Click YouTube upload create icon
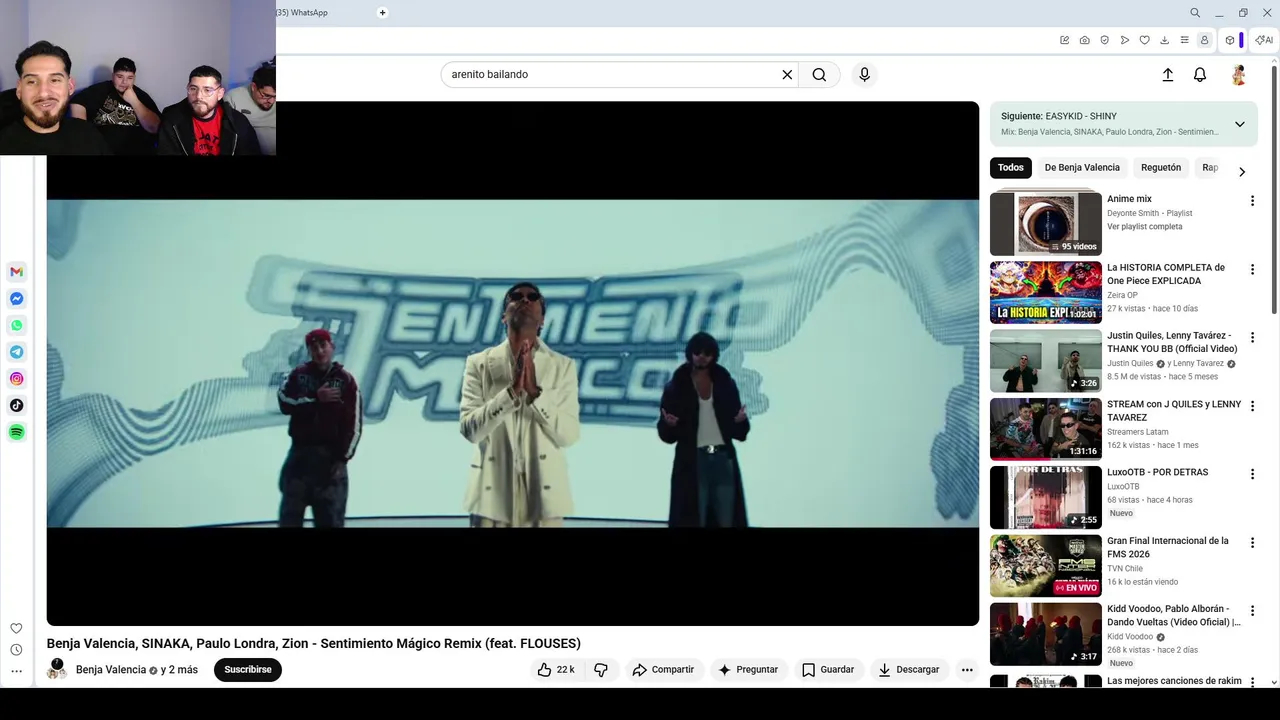The width and height of the screenshot is (1280, 720). coord(1167,75)
